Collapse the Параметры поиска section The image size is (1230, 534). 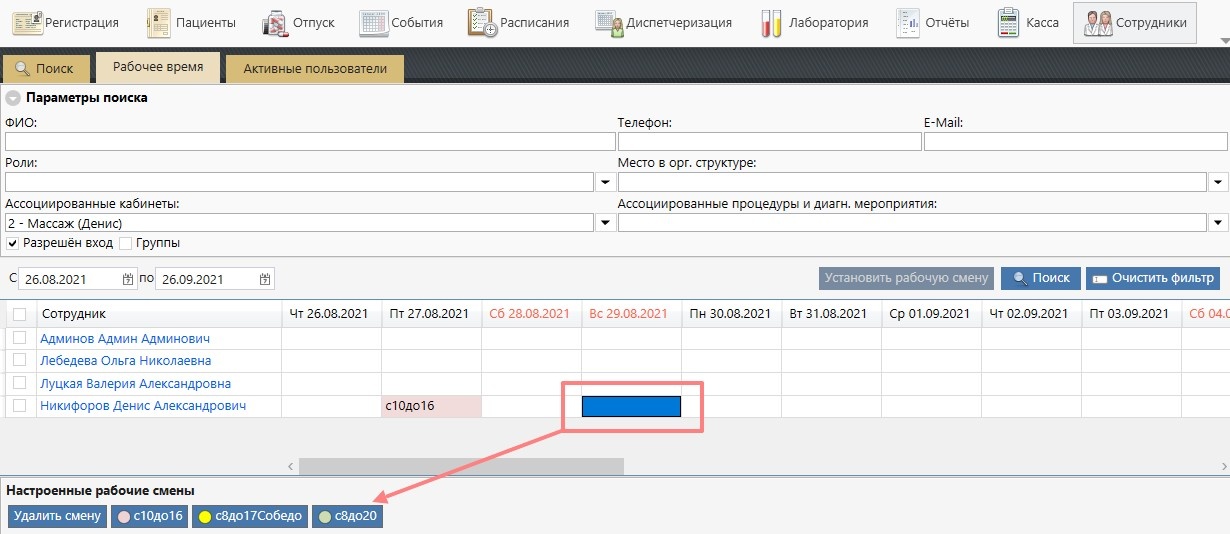[x=13, y=98]
